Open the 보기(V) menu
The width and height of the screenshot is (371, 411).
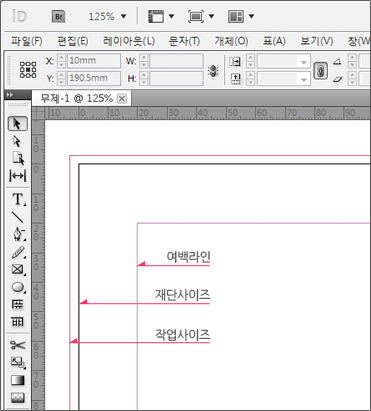pyautogui.click(x=316, y=41)
